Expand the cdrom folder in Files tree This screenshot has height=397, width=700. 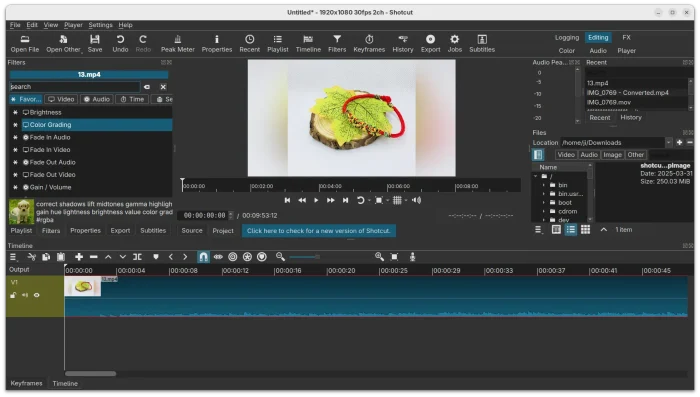click(543, 211)
